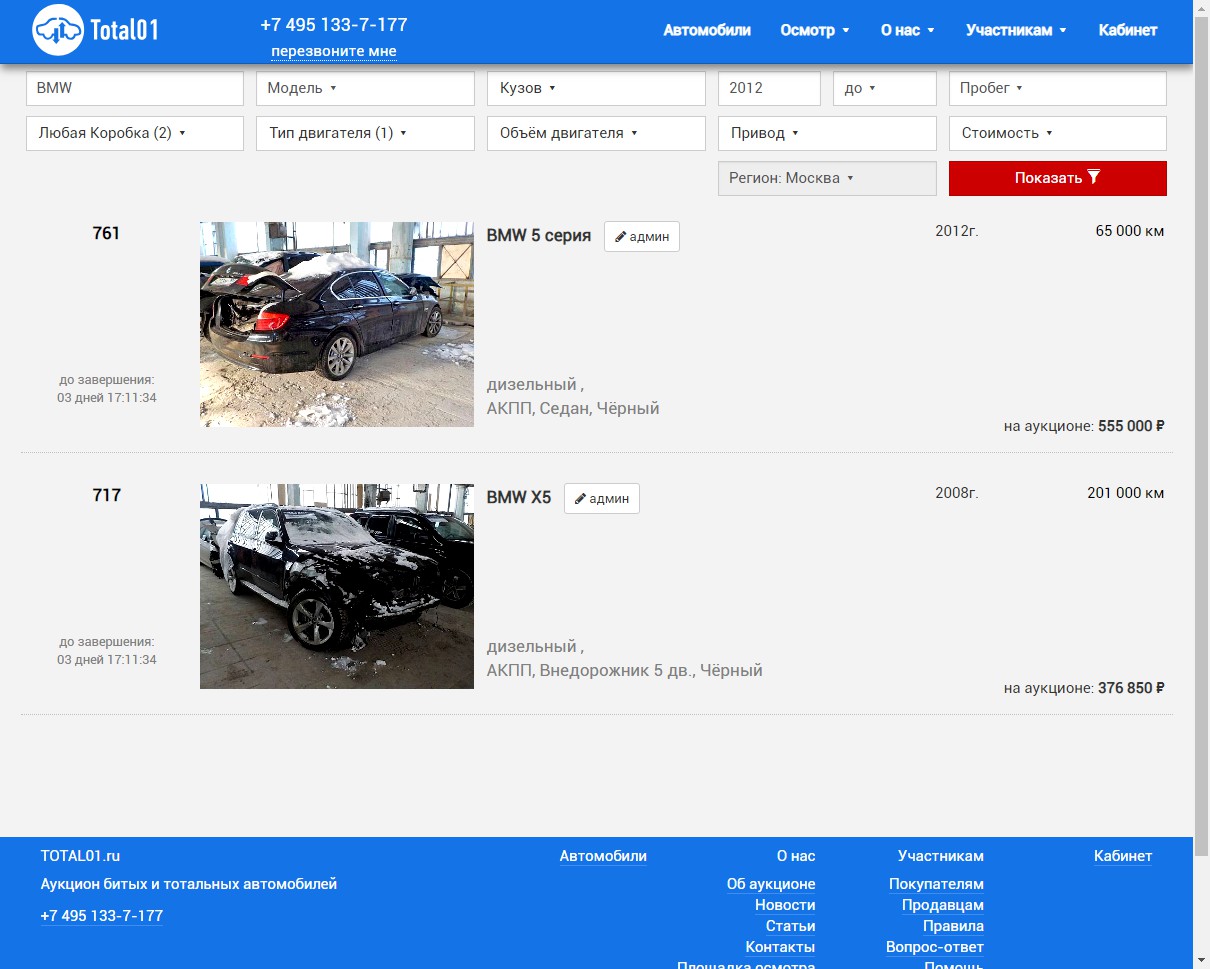Open the Участникам header menu
Viewport: 1210px width, 969px height.
click(1016, 30)
